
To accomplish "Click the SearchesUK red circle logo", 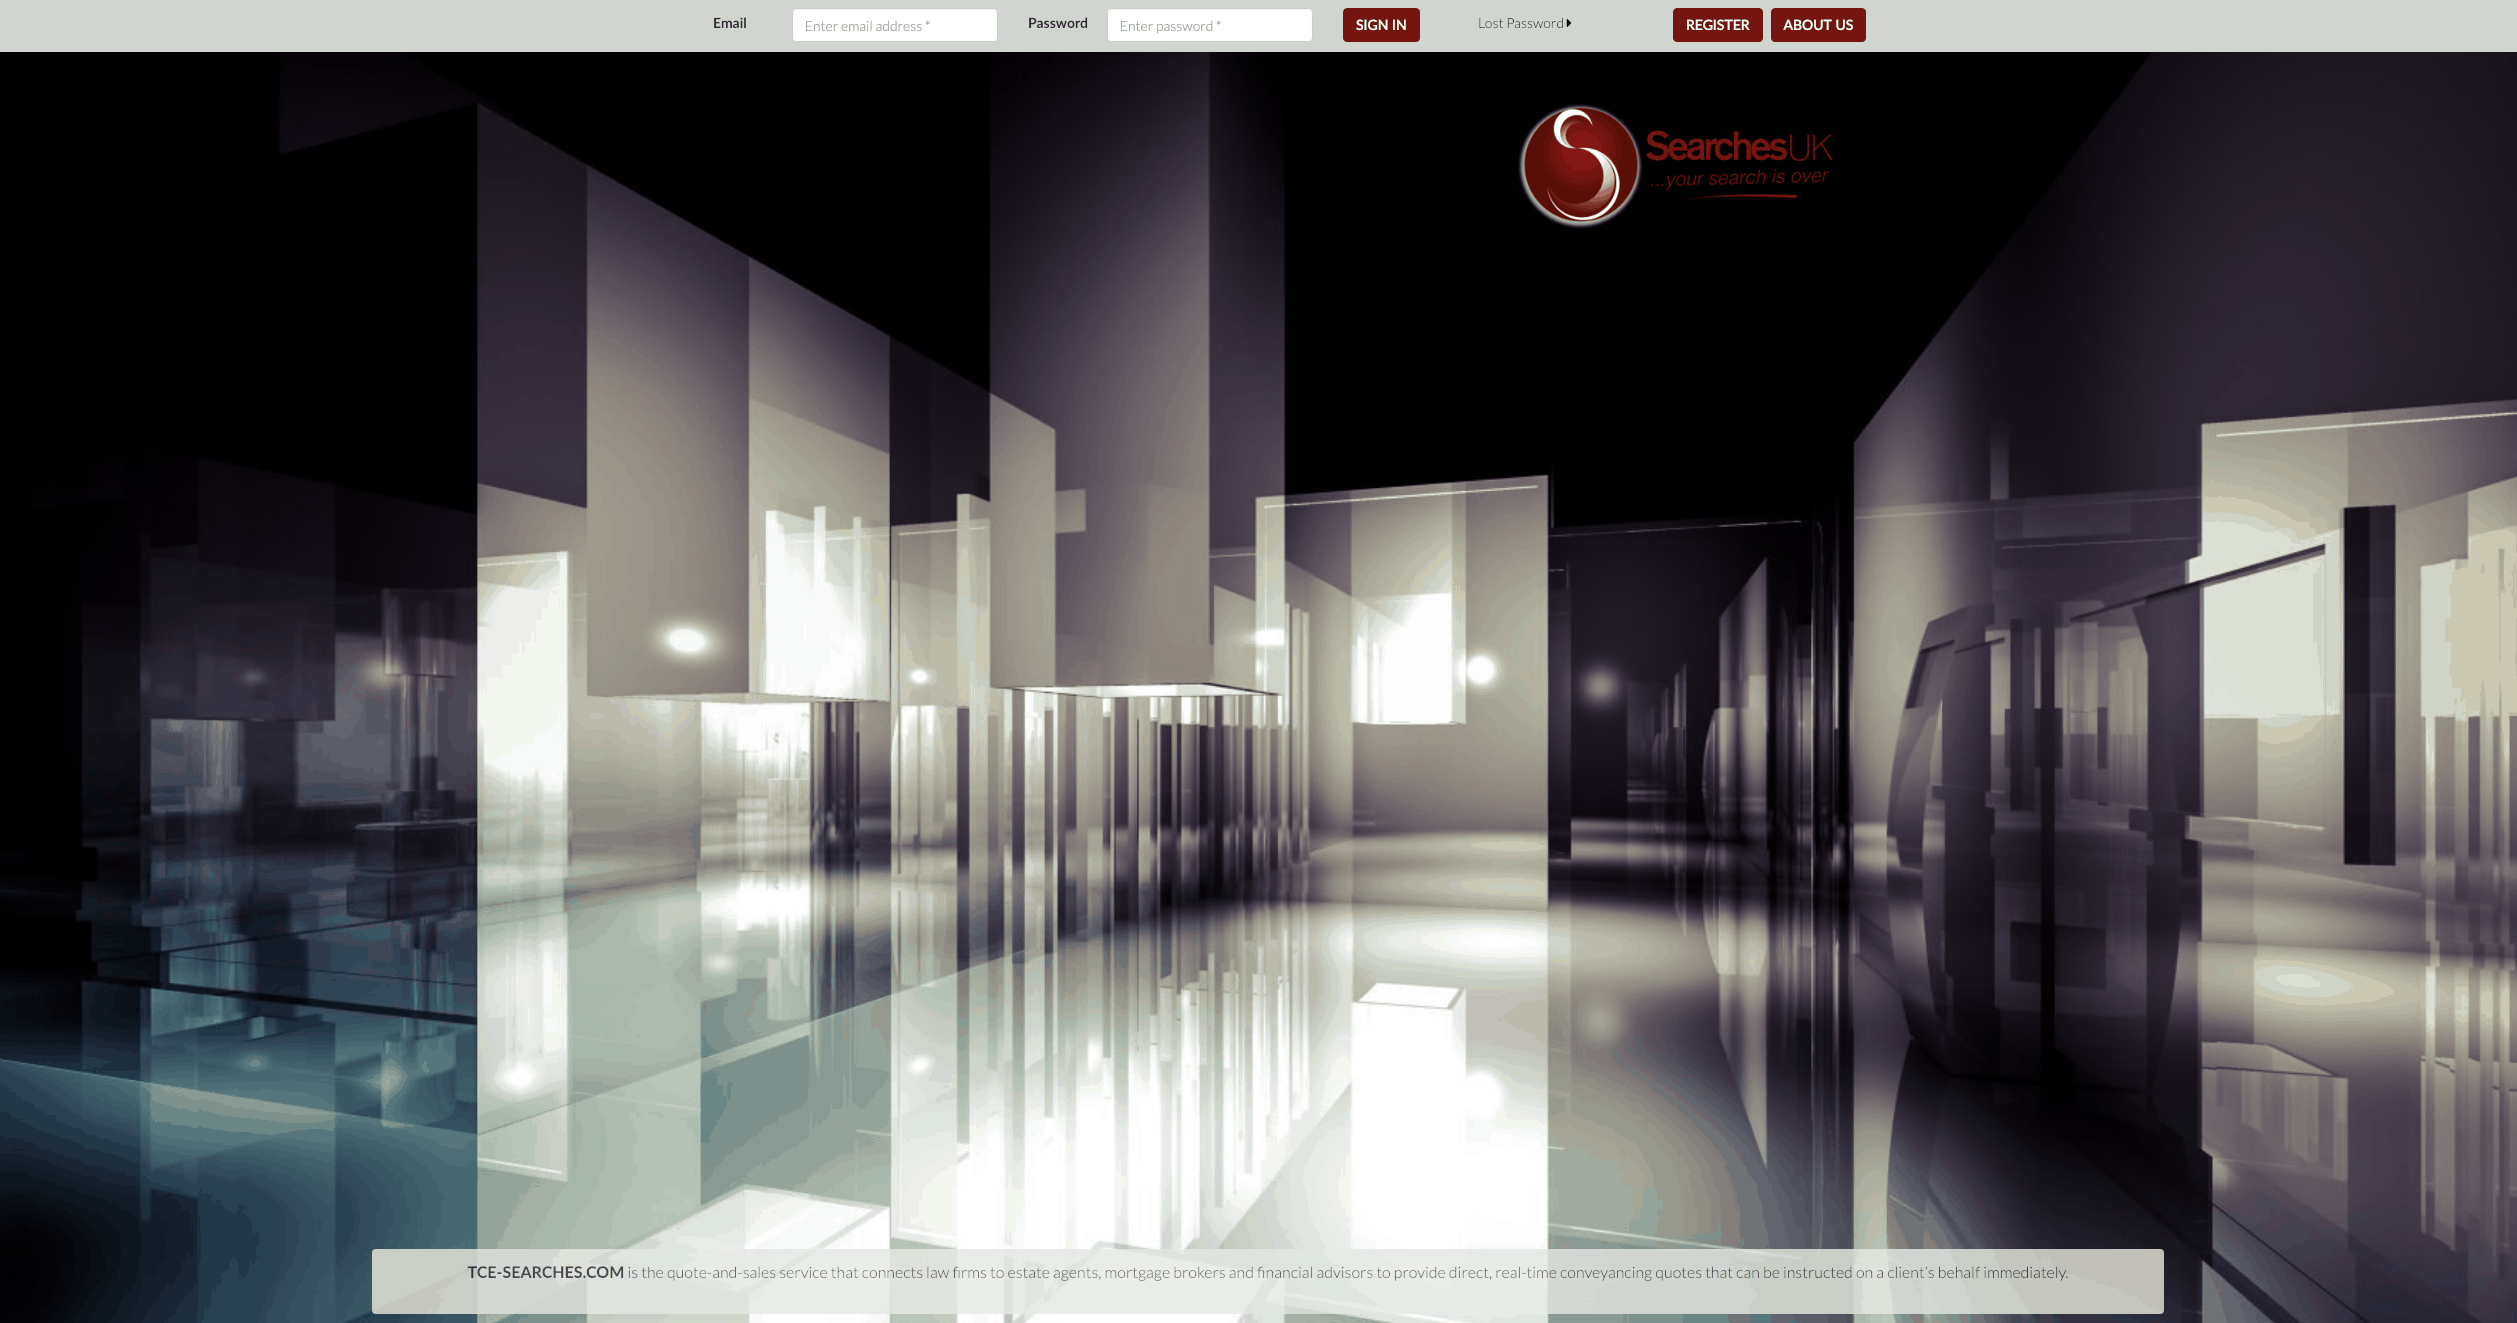I will [x=1580, y=165].
